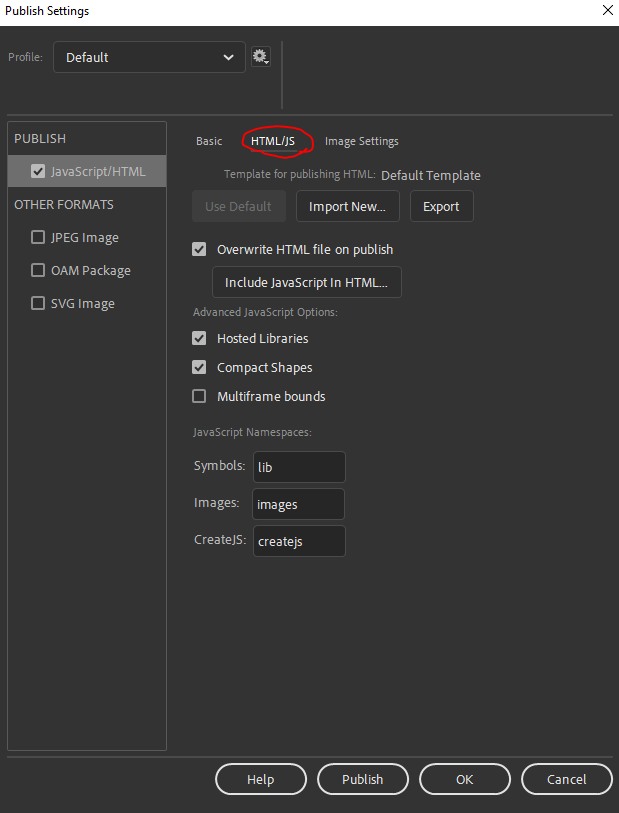Click into the Symbols namespace field
The width and height of the screenshot is (619, 813).
(x=299, y=467)
